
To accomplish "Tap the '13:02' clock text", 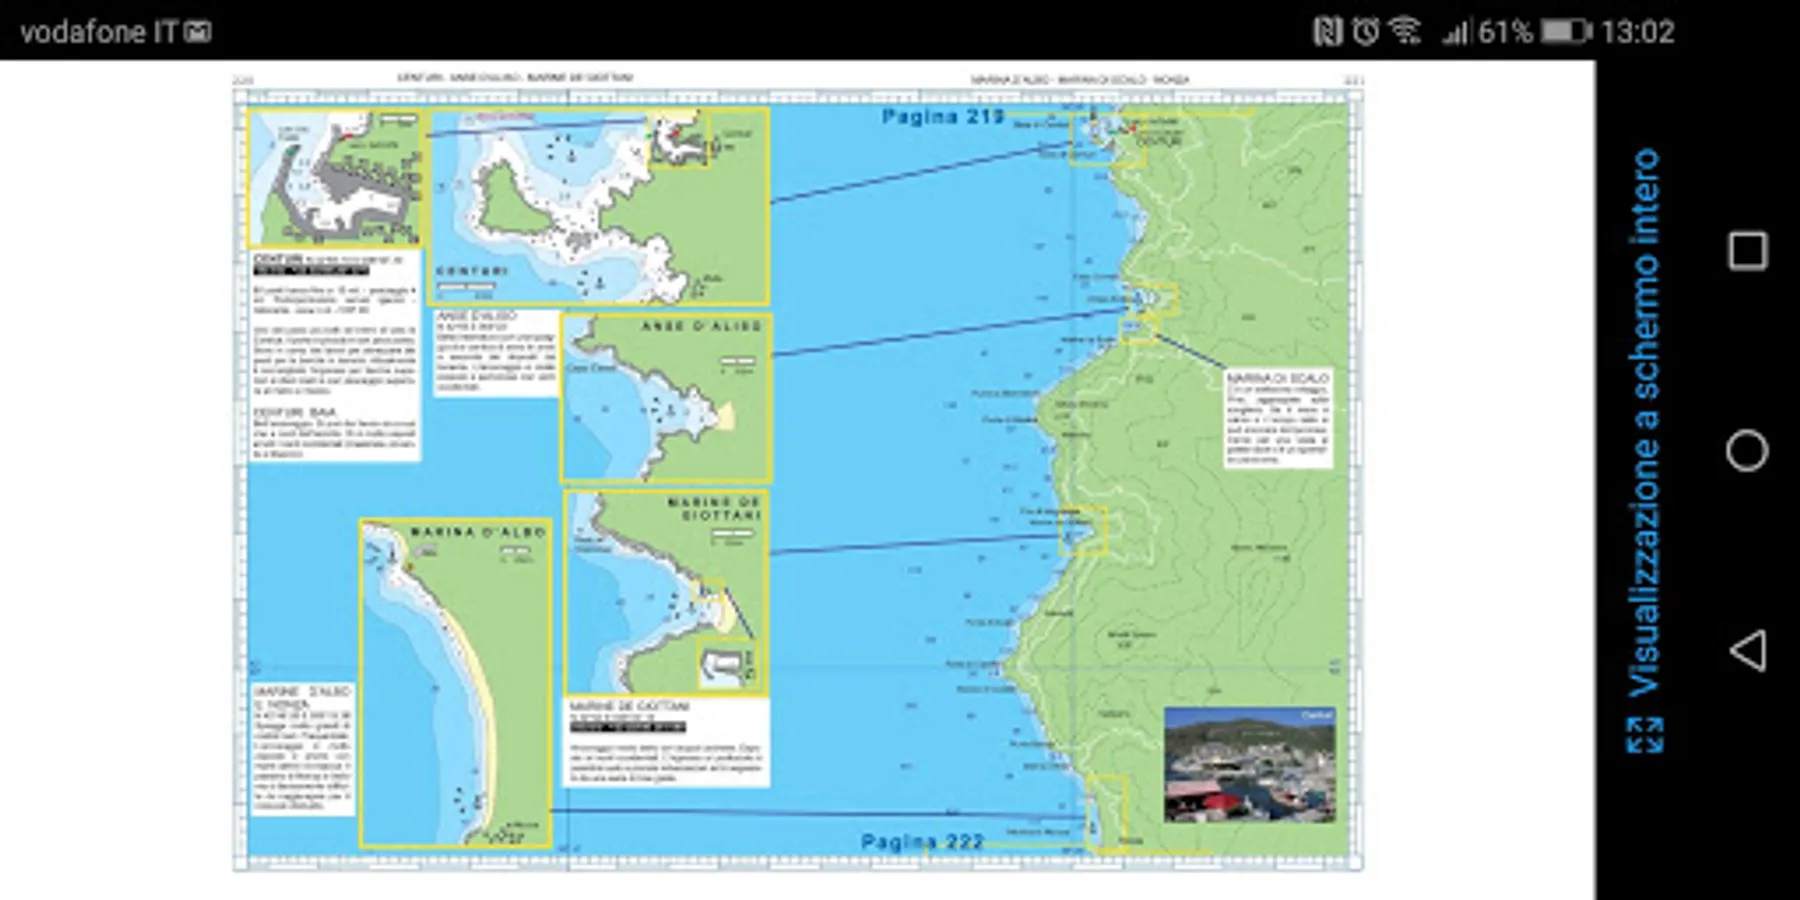I will click(1637, 32).
